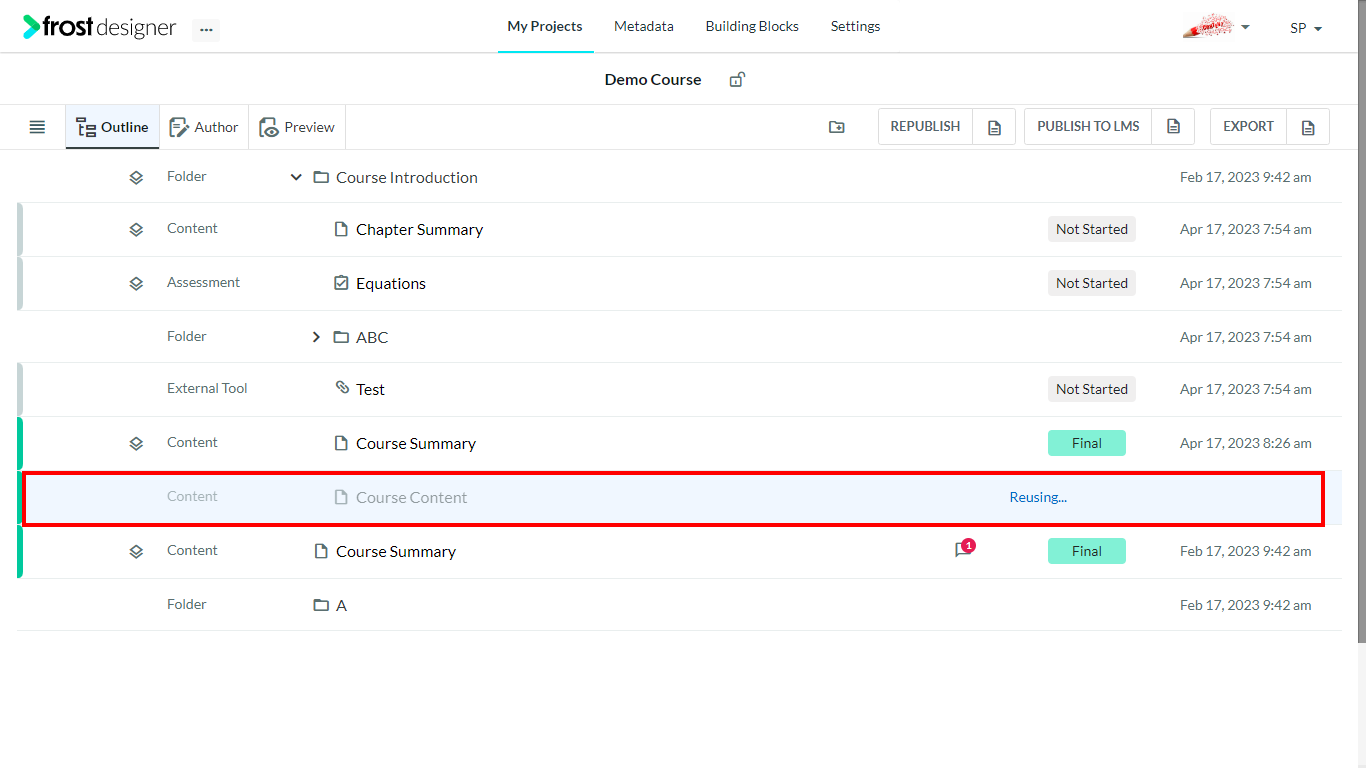
Task: Open the document icon beside EXPORT
Action: pos(1308,127)
